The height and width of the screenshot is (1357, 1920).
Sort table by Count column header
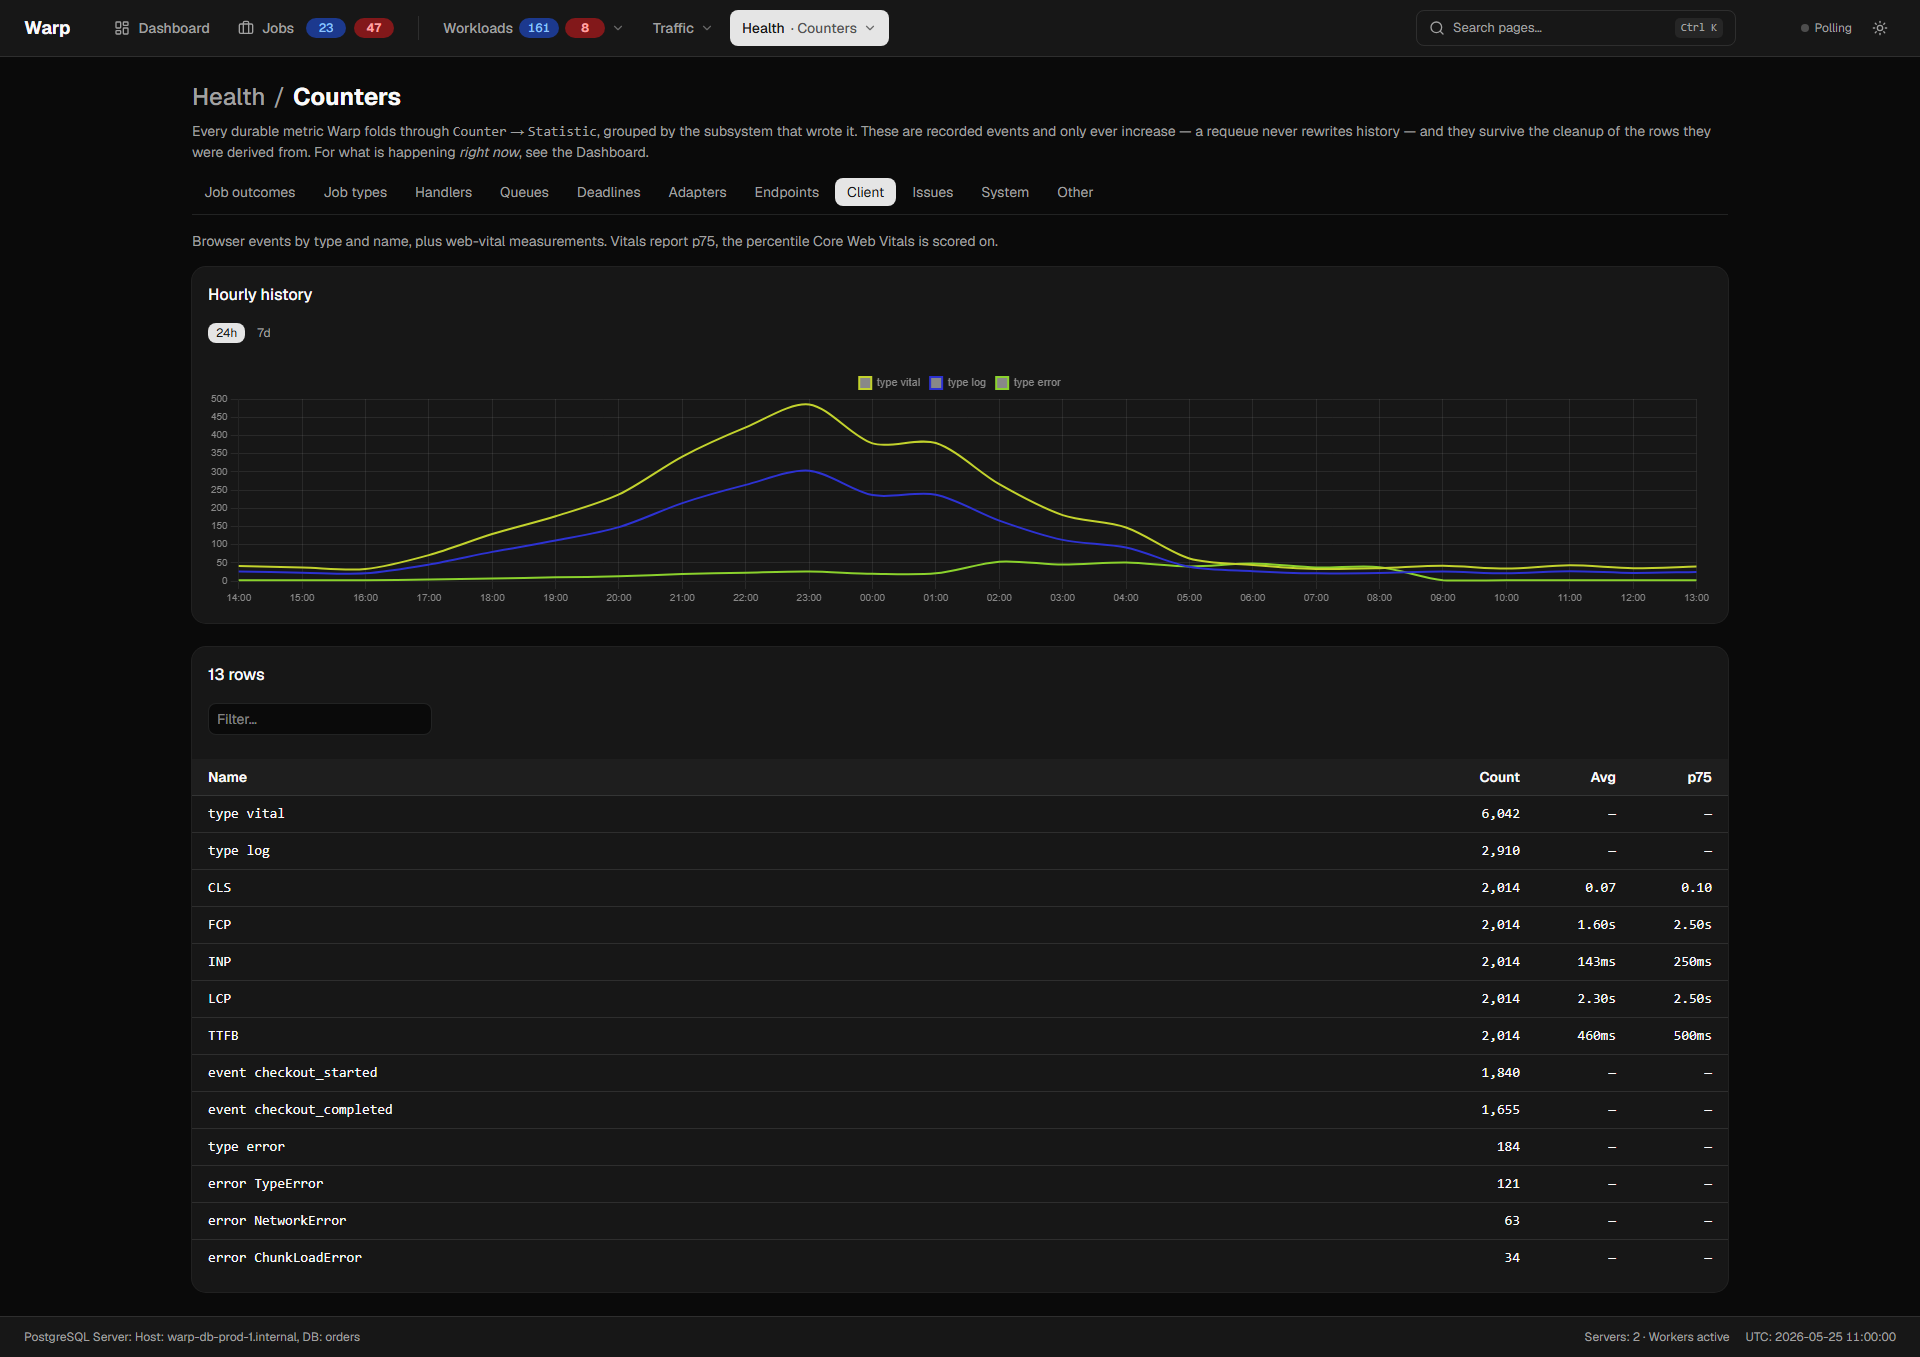(1499, 777)
